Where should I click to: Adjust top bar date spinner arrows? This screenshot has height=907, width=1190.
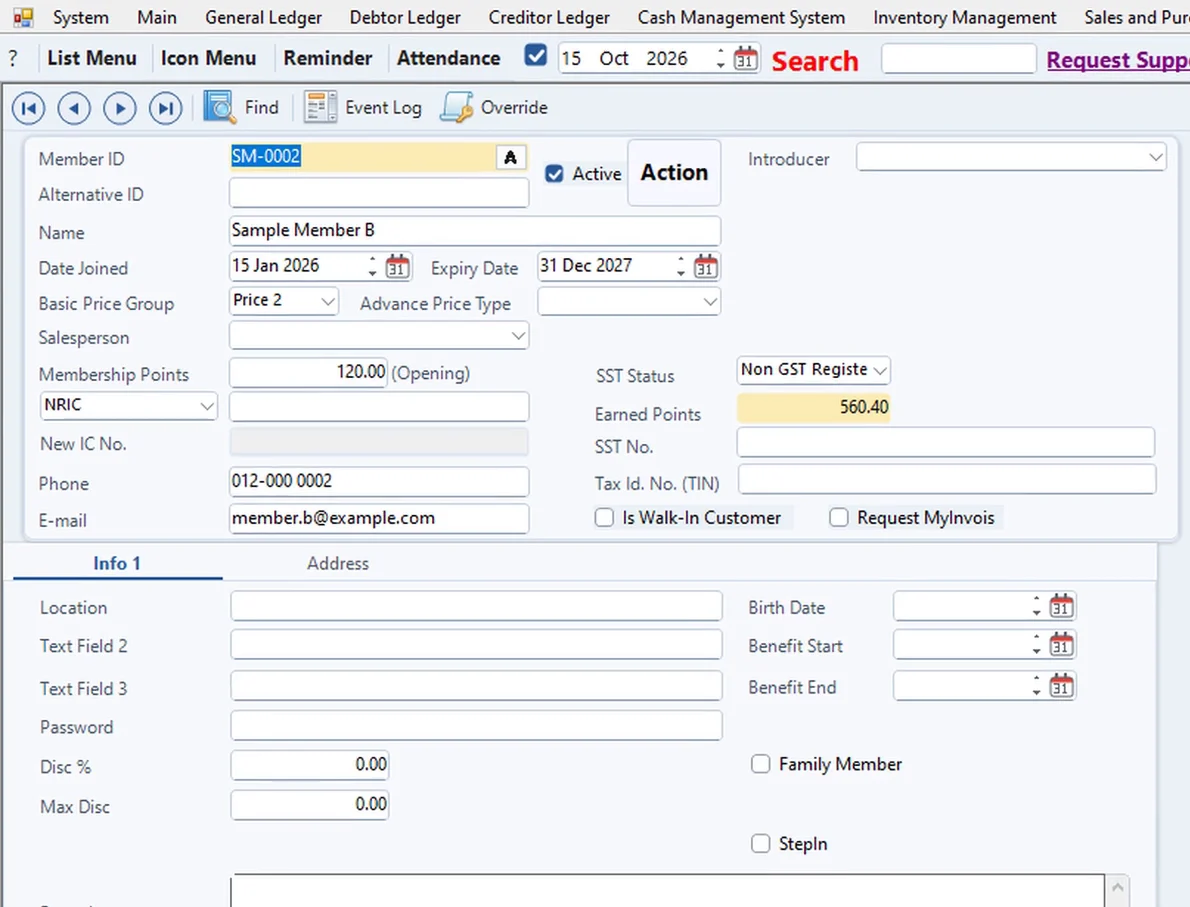(x=720, y=58)
